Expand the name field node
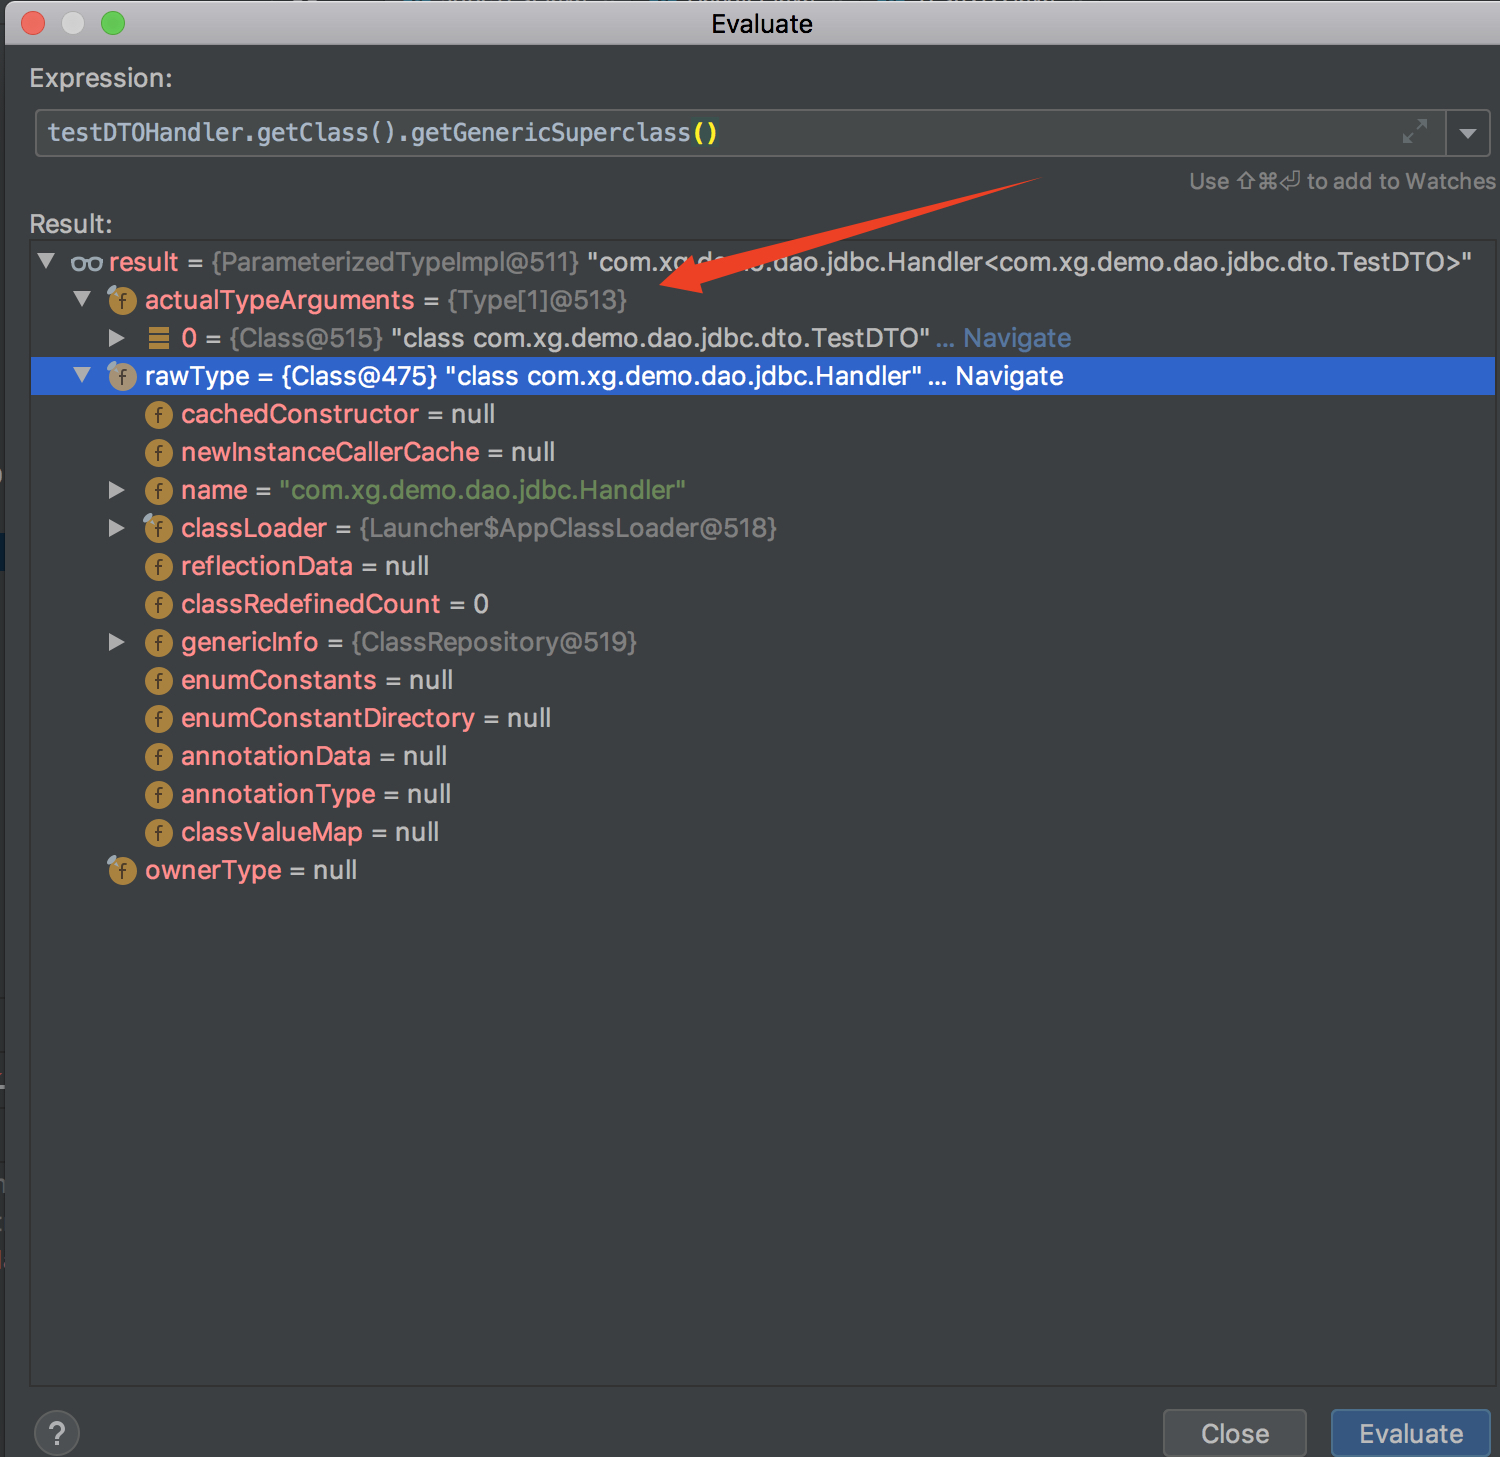This screenshot has width=1500, height=1457. click(117, 490)
